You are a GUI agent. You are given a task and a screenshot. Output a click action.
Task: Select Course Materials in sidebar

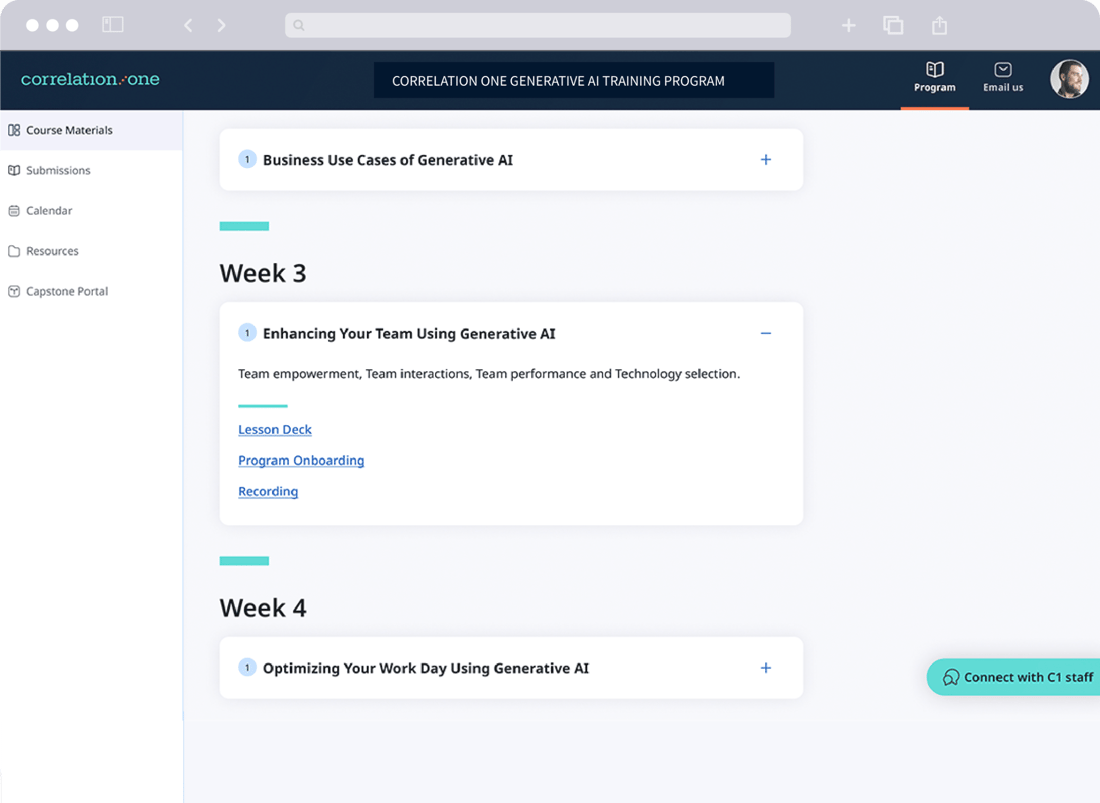click(69, 130)
